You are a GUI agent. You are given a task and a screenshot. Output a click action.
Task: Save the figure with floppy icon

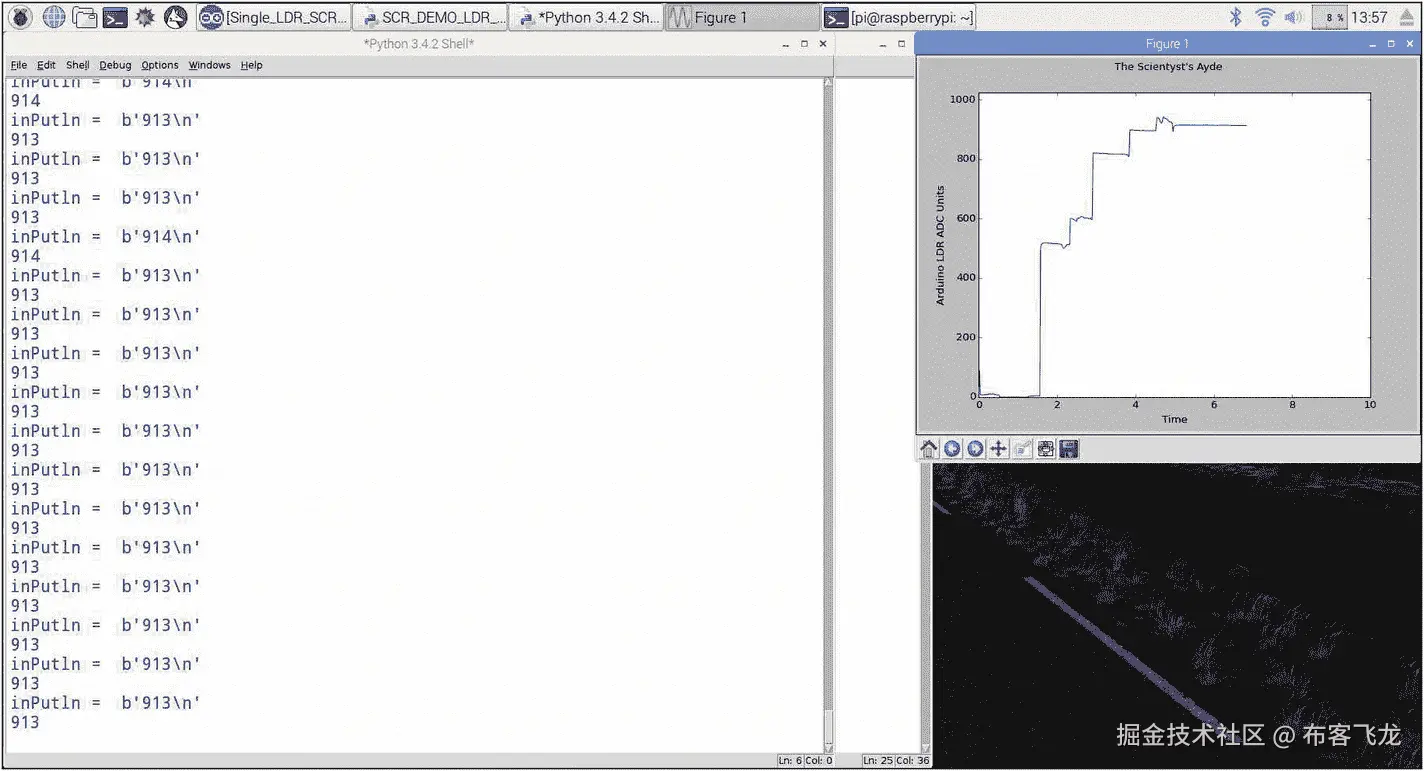click(1069, 449)
